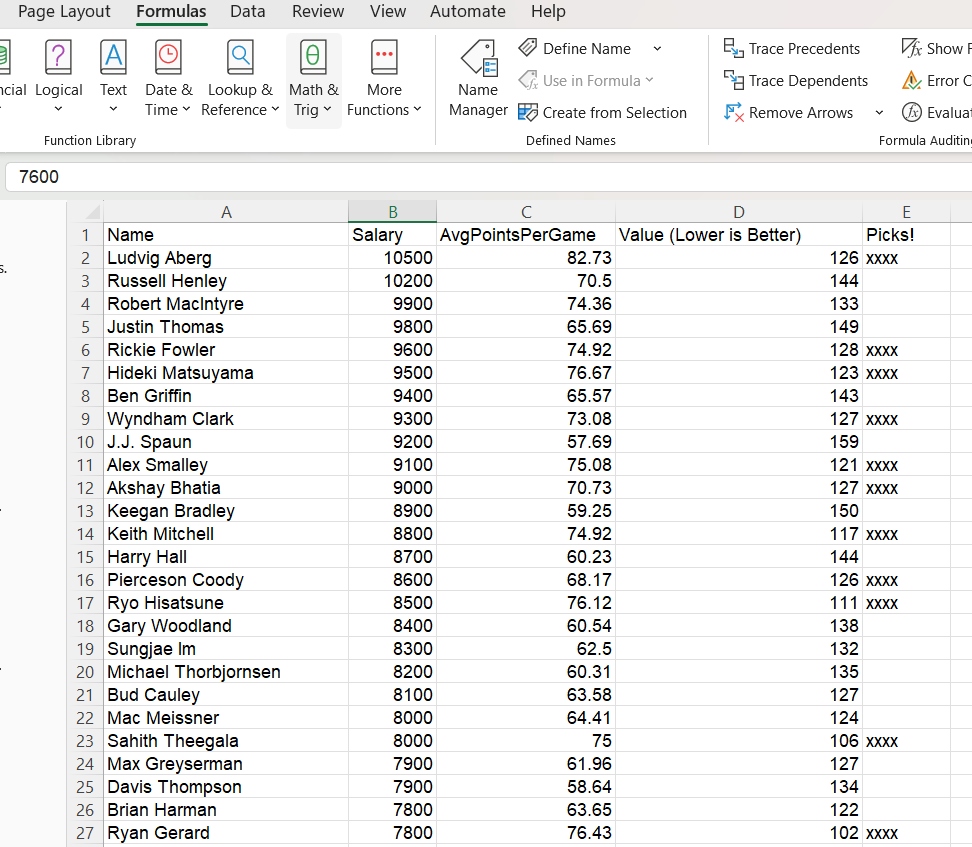Switch to the Page Layout tab
The width and height of the screenshot is (972, 847).
[x=64, y=11]
